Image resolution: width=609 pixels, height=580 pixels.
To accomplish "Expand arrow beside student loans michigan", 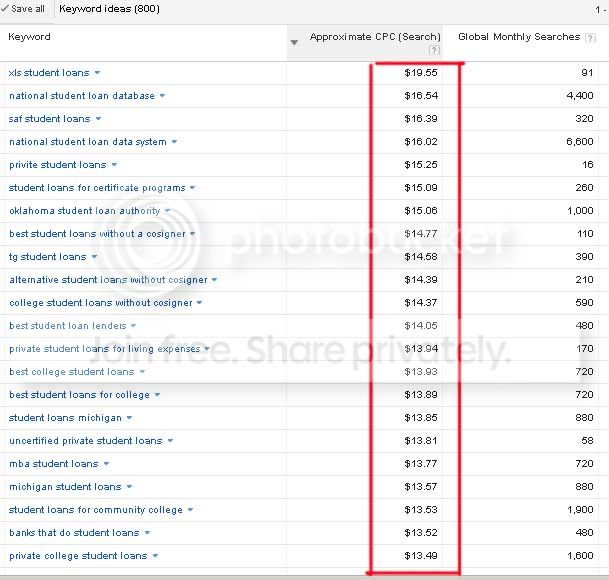I will point(129,418).
